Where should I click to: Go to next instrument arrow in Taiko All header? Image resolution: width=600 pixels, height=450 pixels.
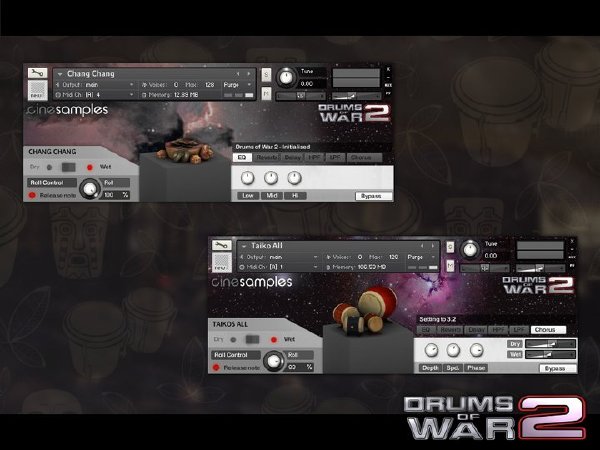point(433,246)
